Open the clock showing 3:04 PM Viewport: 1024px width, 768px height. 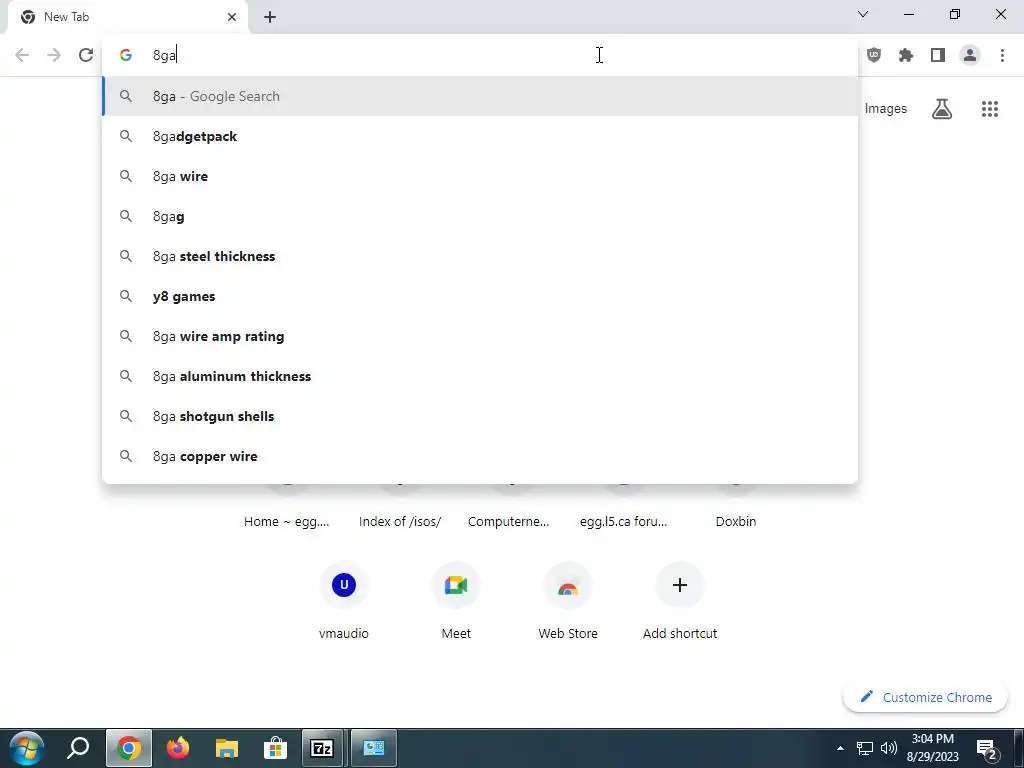pos(933,748)
